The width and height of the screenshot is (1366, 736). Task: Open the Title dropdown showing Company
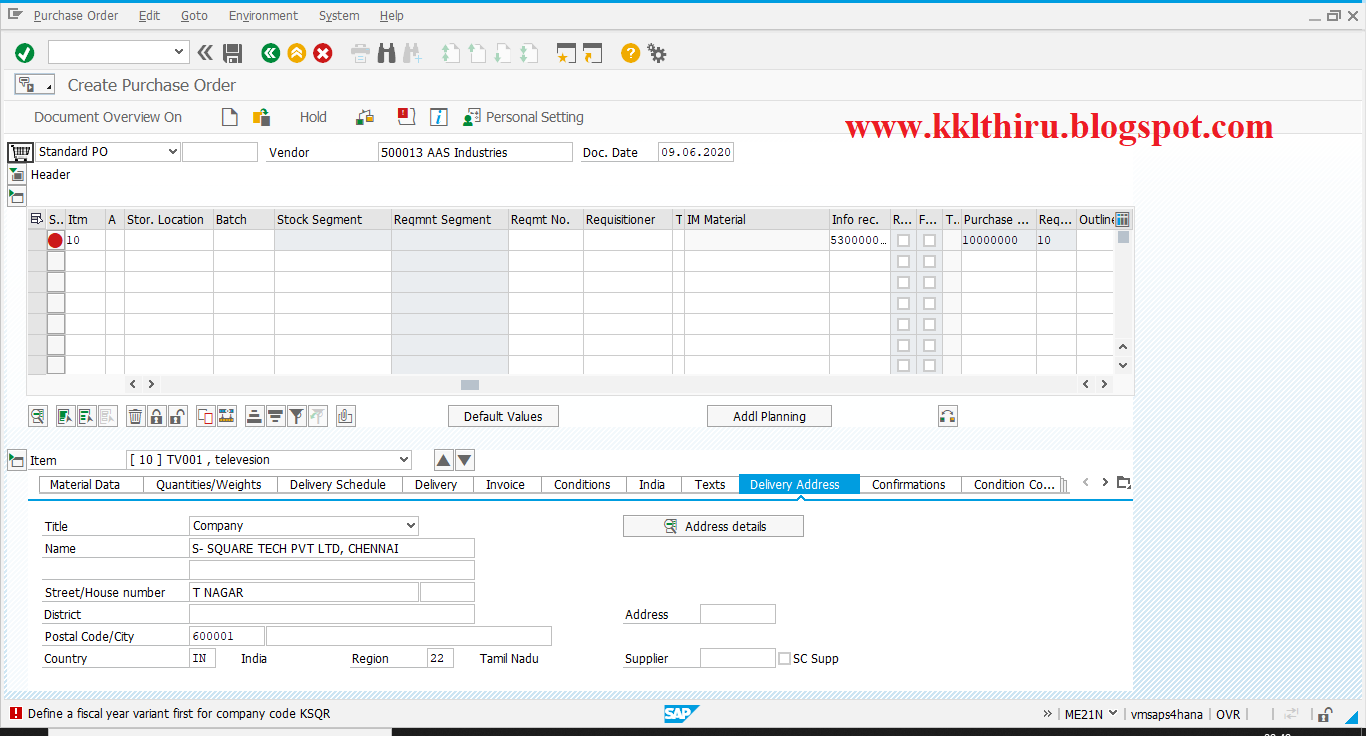tap(411, 526)
